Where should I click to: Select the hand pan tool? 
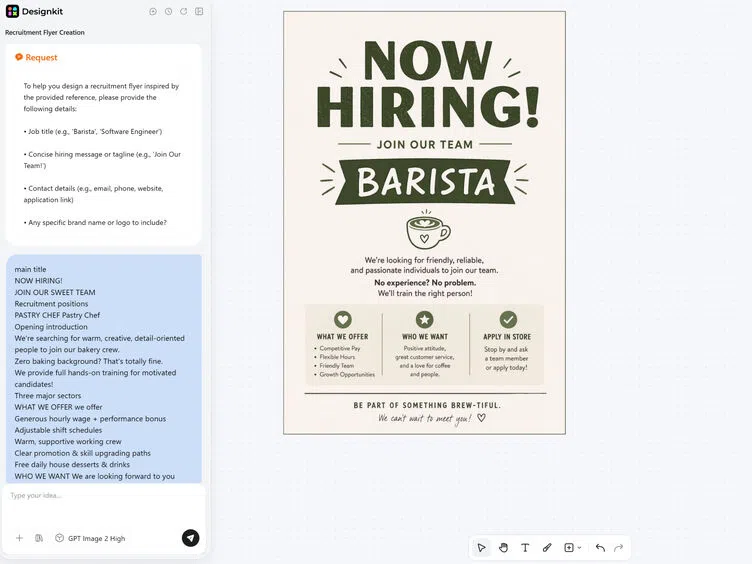tap(503, 548)
